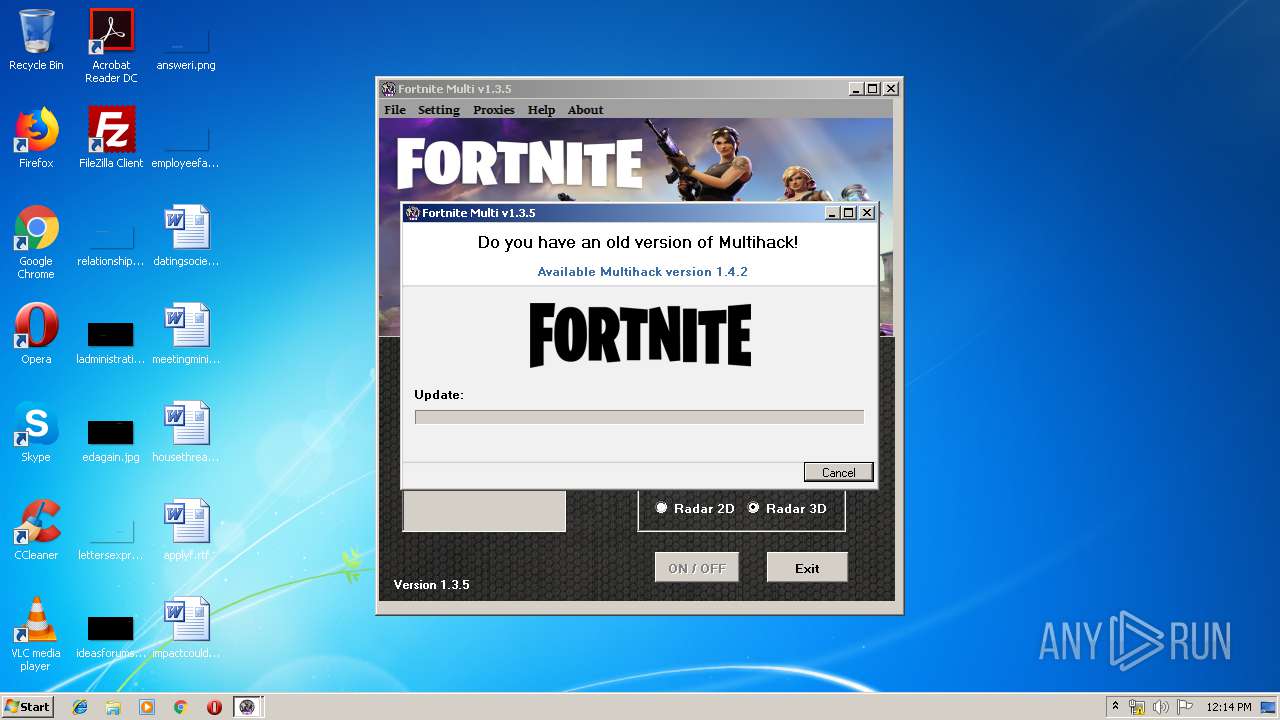
Task: Launch CCleaner desktop shortcut
Action: [36, 530]
